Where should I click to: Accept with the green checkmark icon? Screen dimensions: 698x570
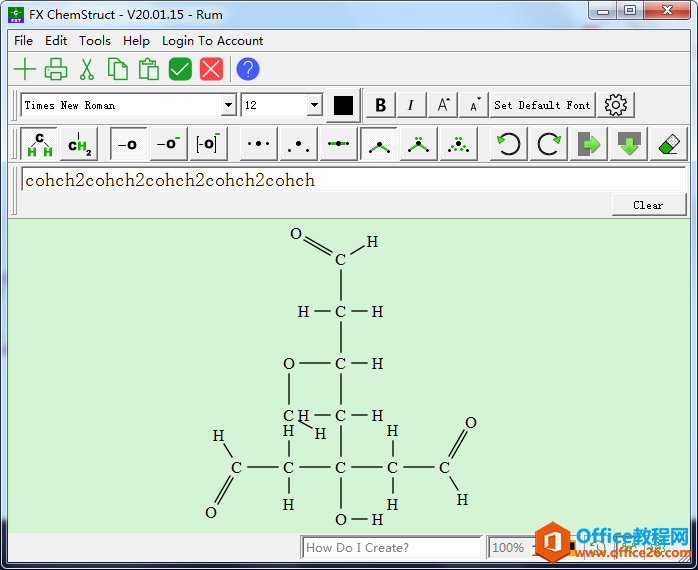point(180,69)
